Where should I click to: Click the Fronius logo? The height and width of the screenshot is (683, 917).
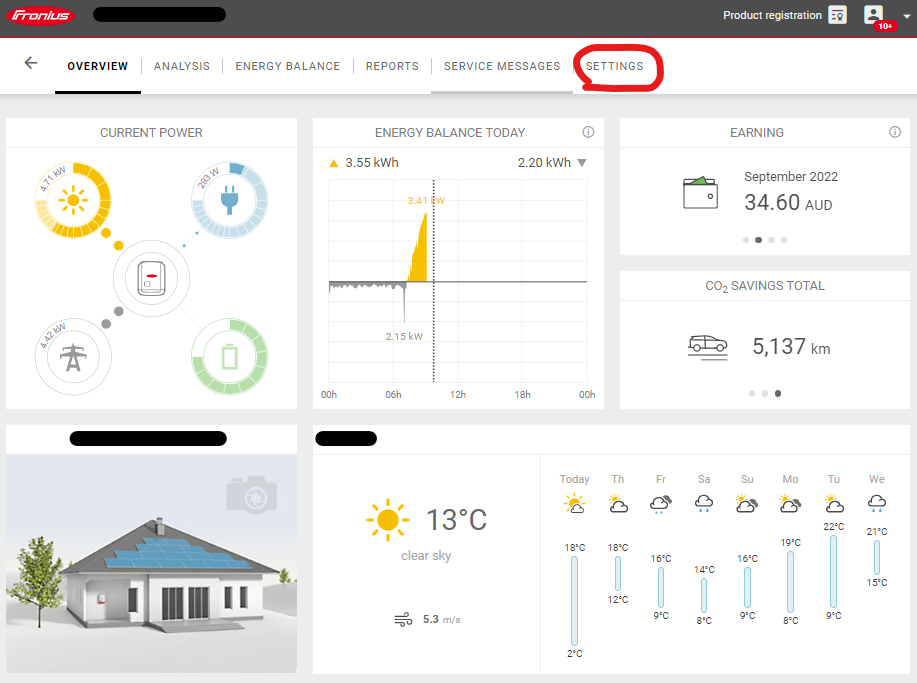(41, 15)
